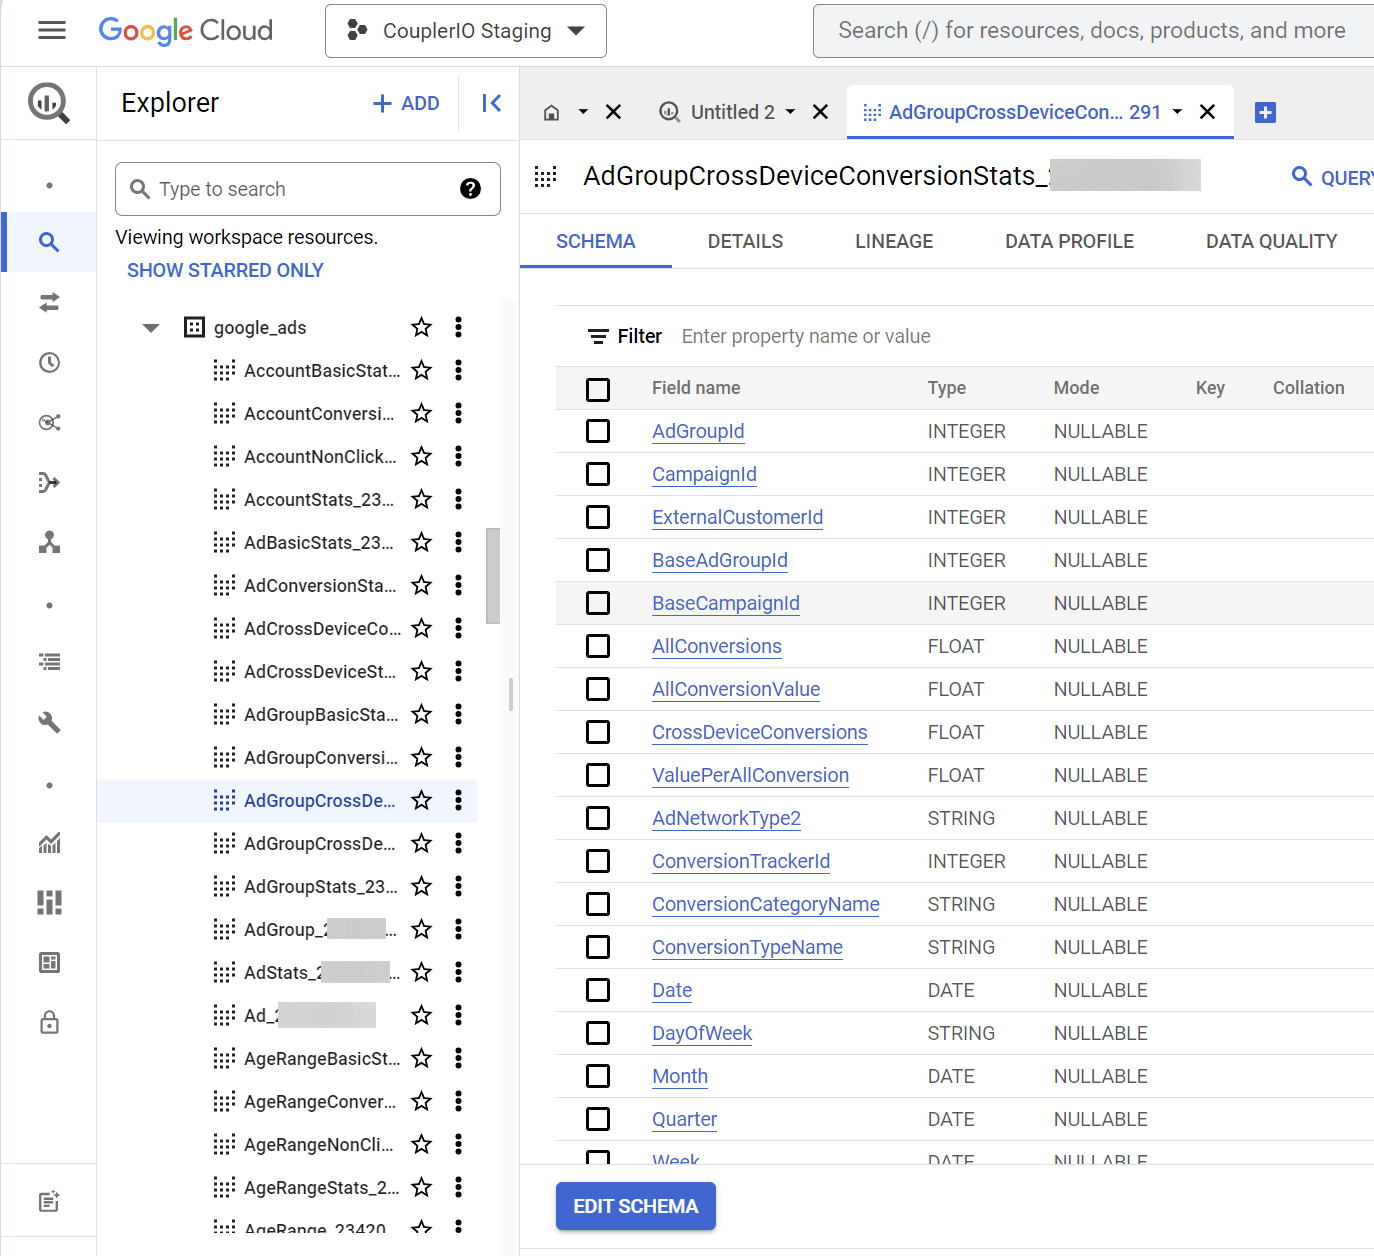
Task: Check the BaseCampaignId field checkbox
Action: [598, 603]
